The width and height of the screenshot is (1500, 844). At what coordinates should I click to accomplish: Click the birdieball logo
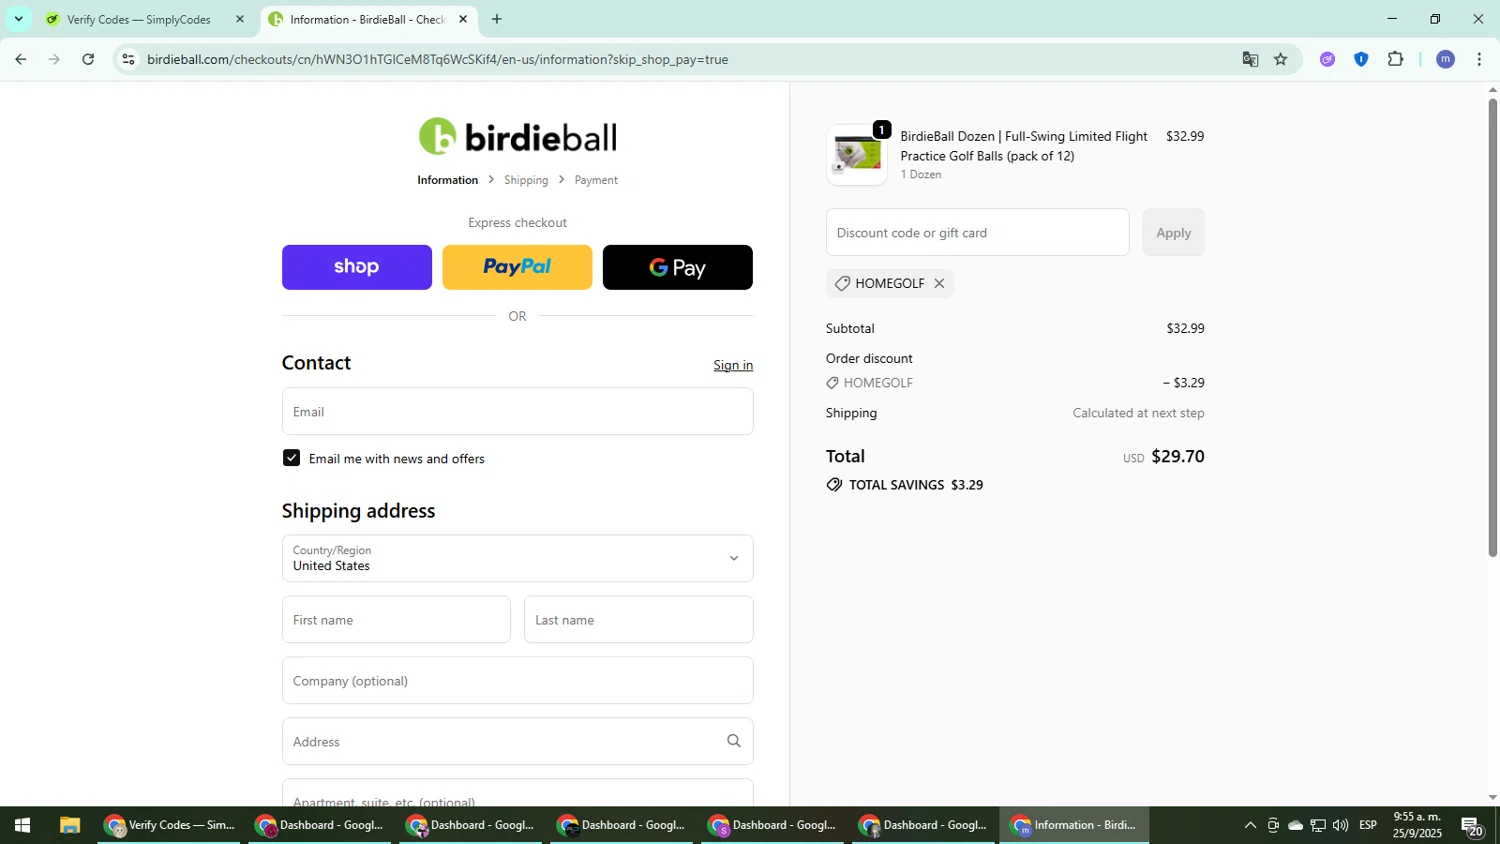517,137
